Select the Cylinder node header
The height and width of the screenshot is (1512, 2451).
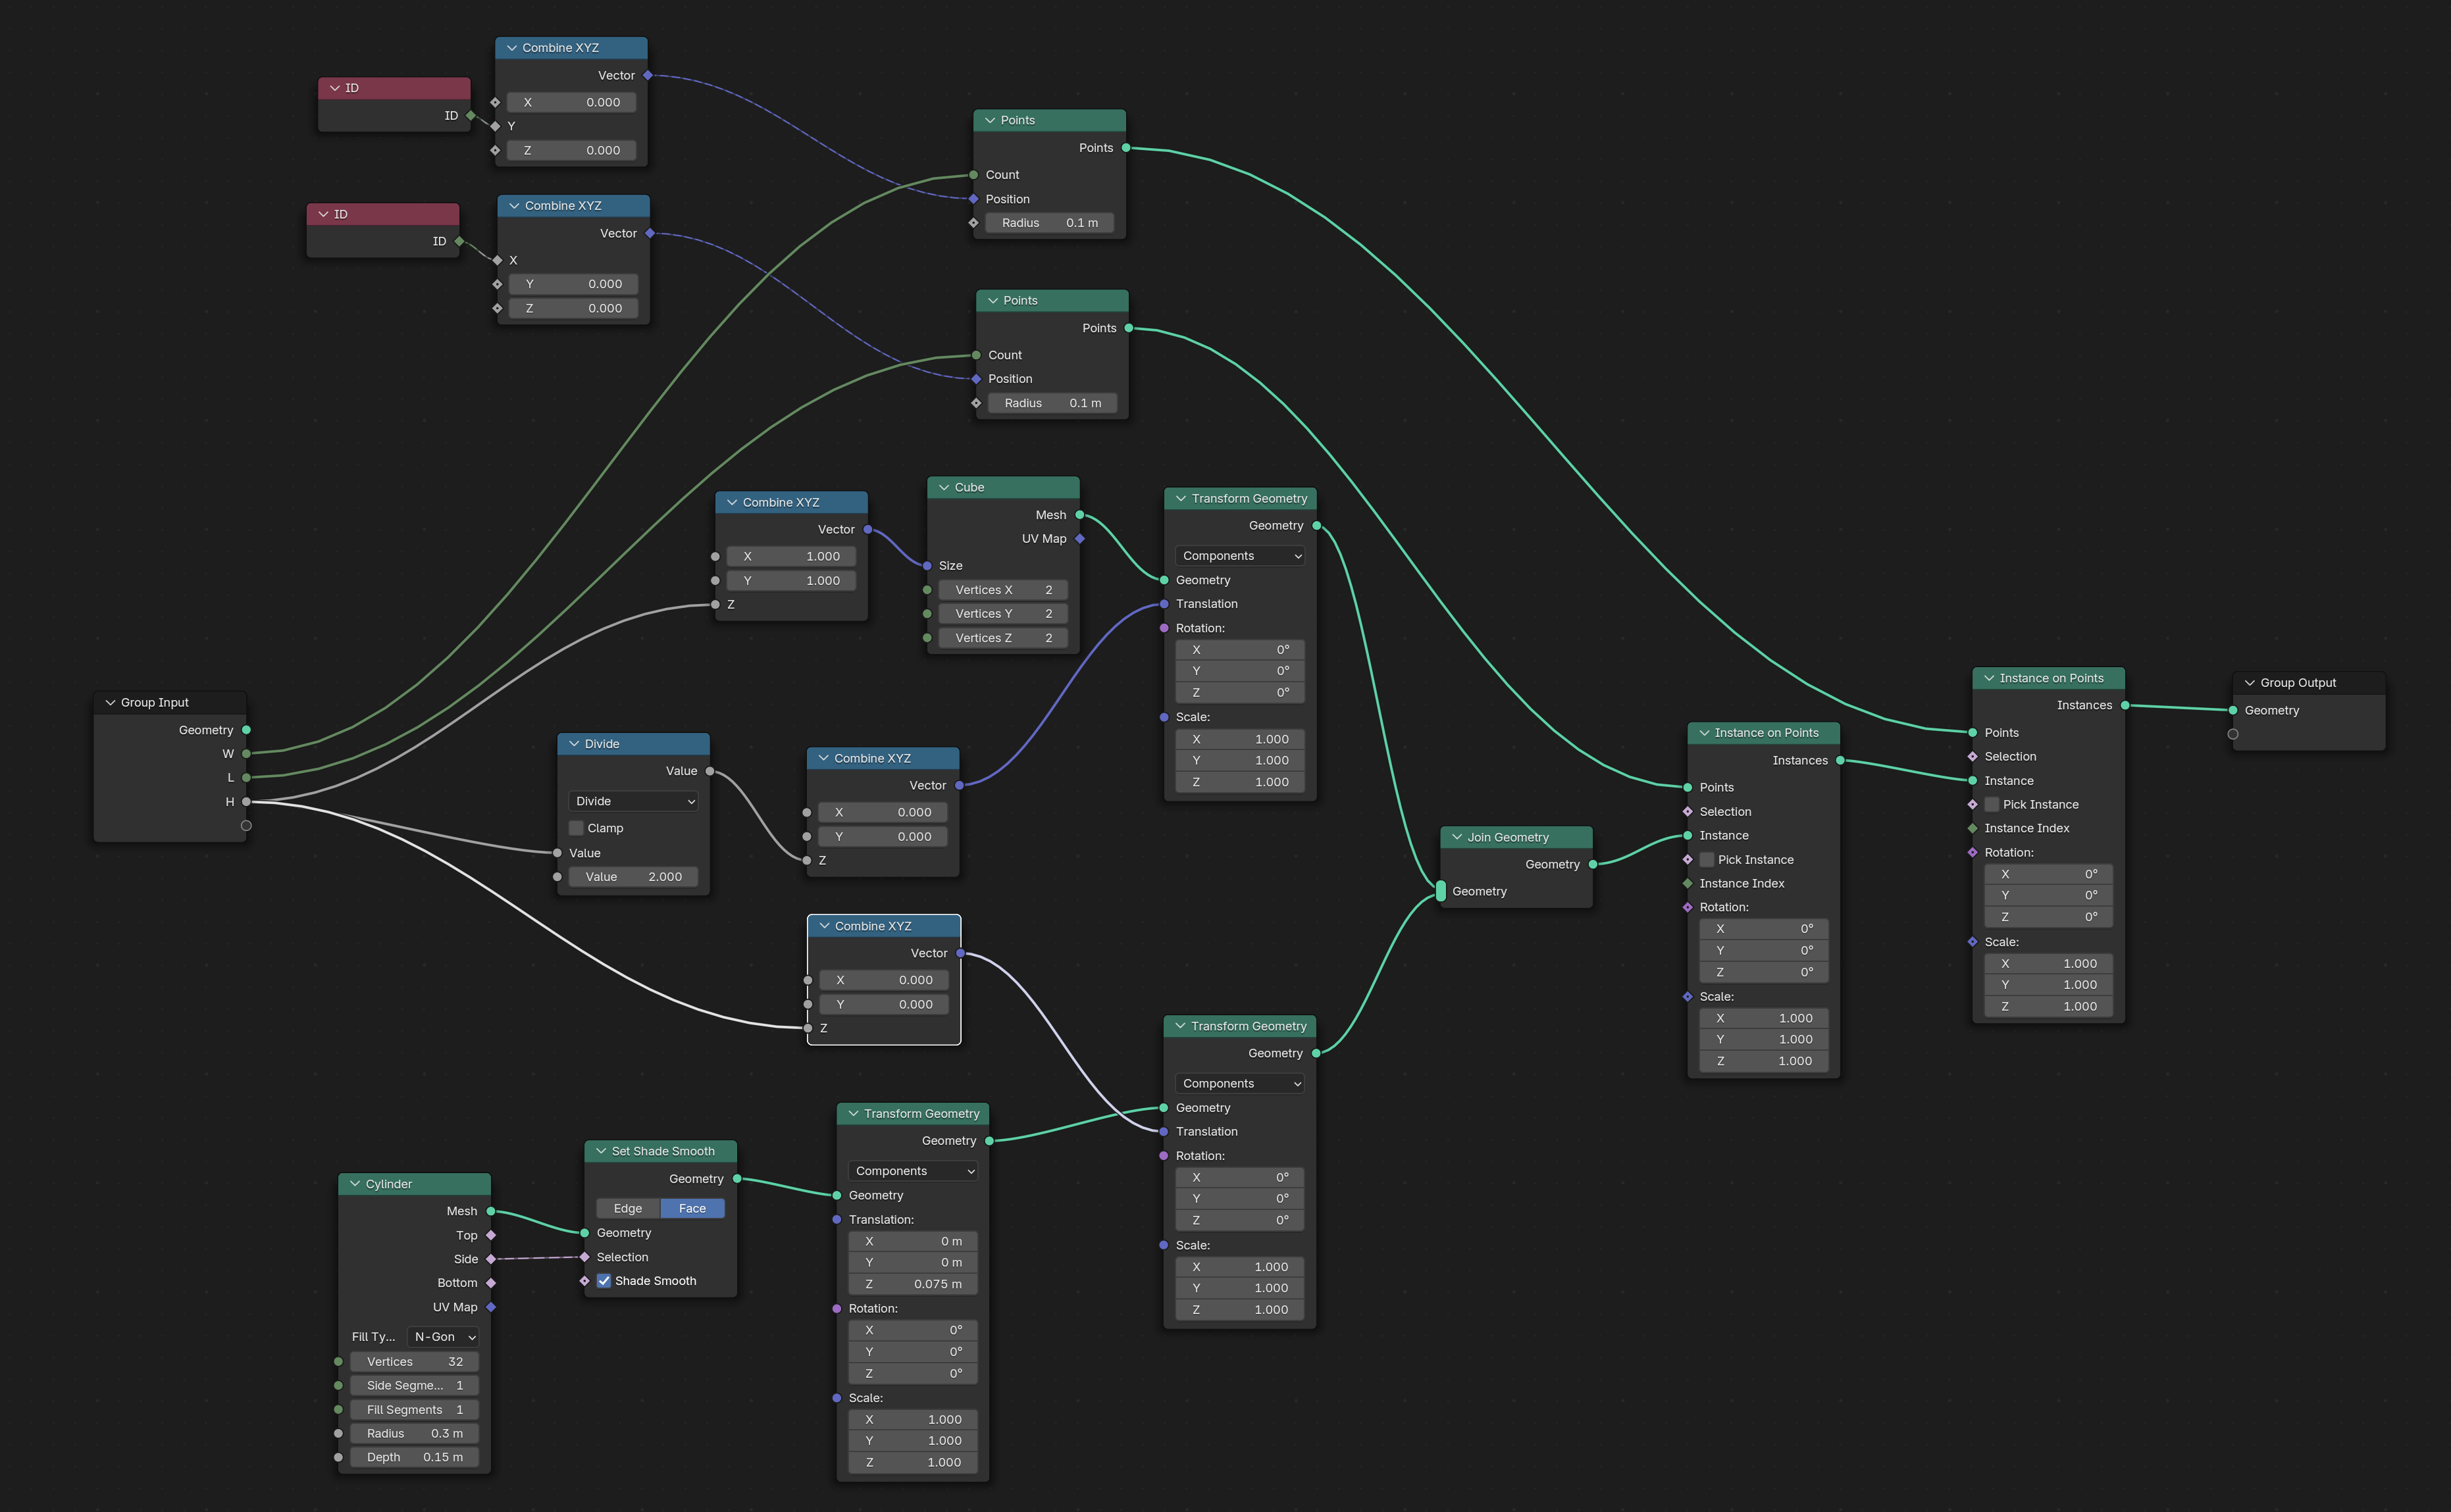point(414,1184)
